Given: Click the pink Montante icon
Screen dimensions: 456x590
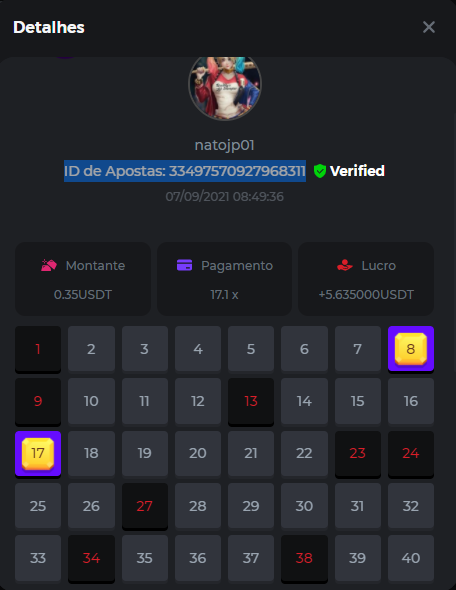Looking at the screenshot, I should [x=49, y=265].
